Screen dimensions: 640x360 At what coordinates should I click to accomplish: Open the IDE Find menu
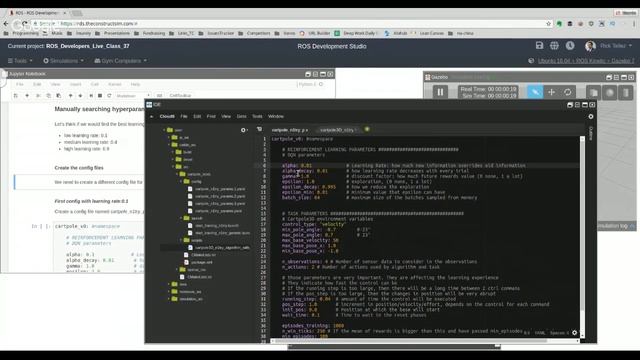click(211, 116)
